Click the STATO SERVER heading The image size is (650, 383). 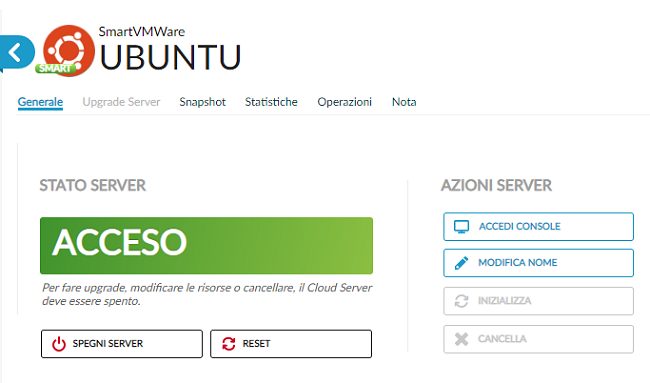[x=93, y=185]
